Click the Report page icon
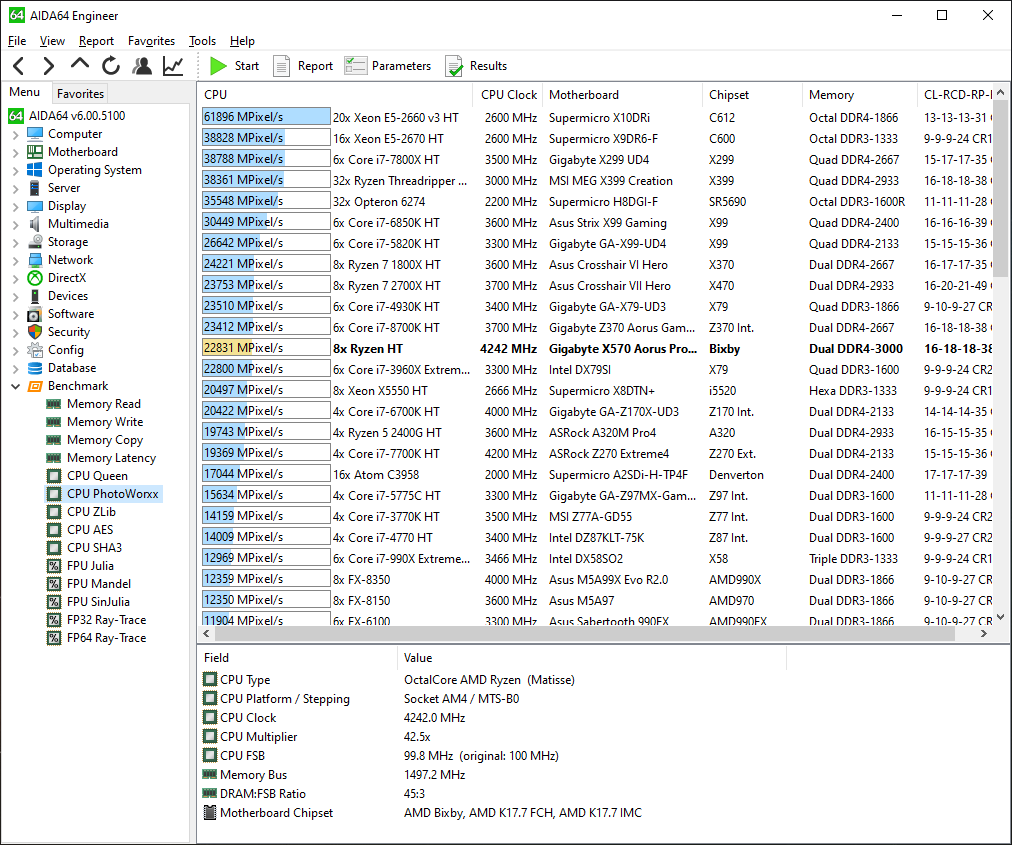This screenshot has width=1012, height=845. point(281,66)
